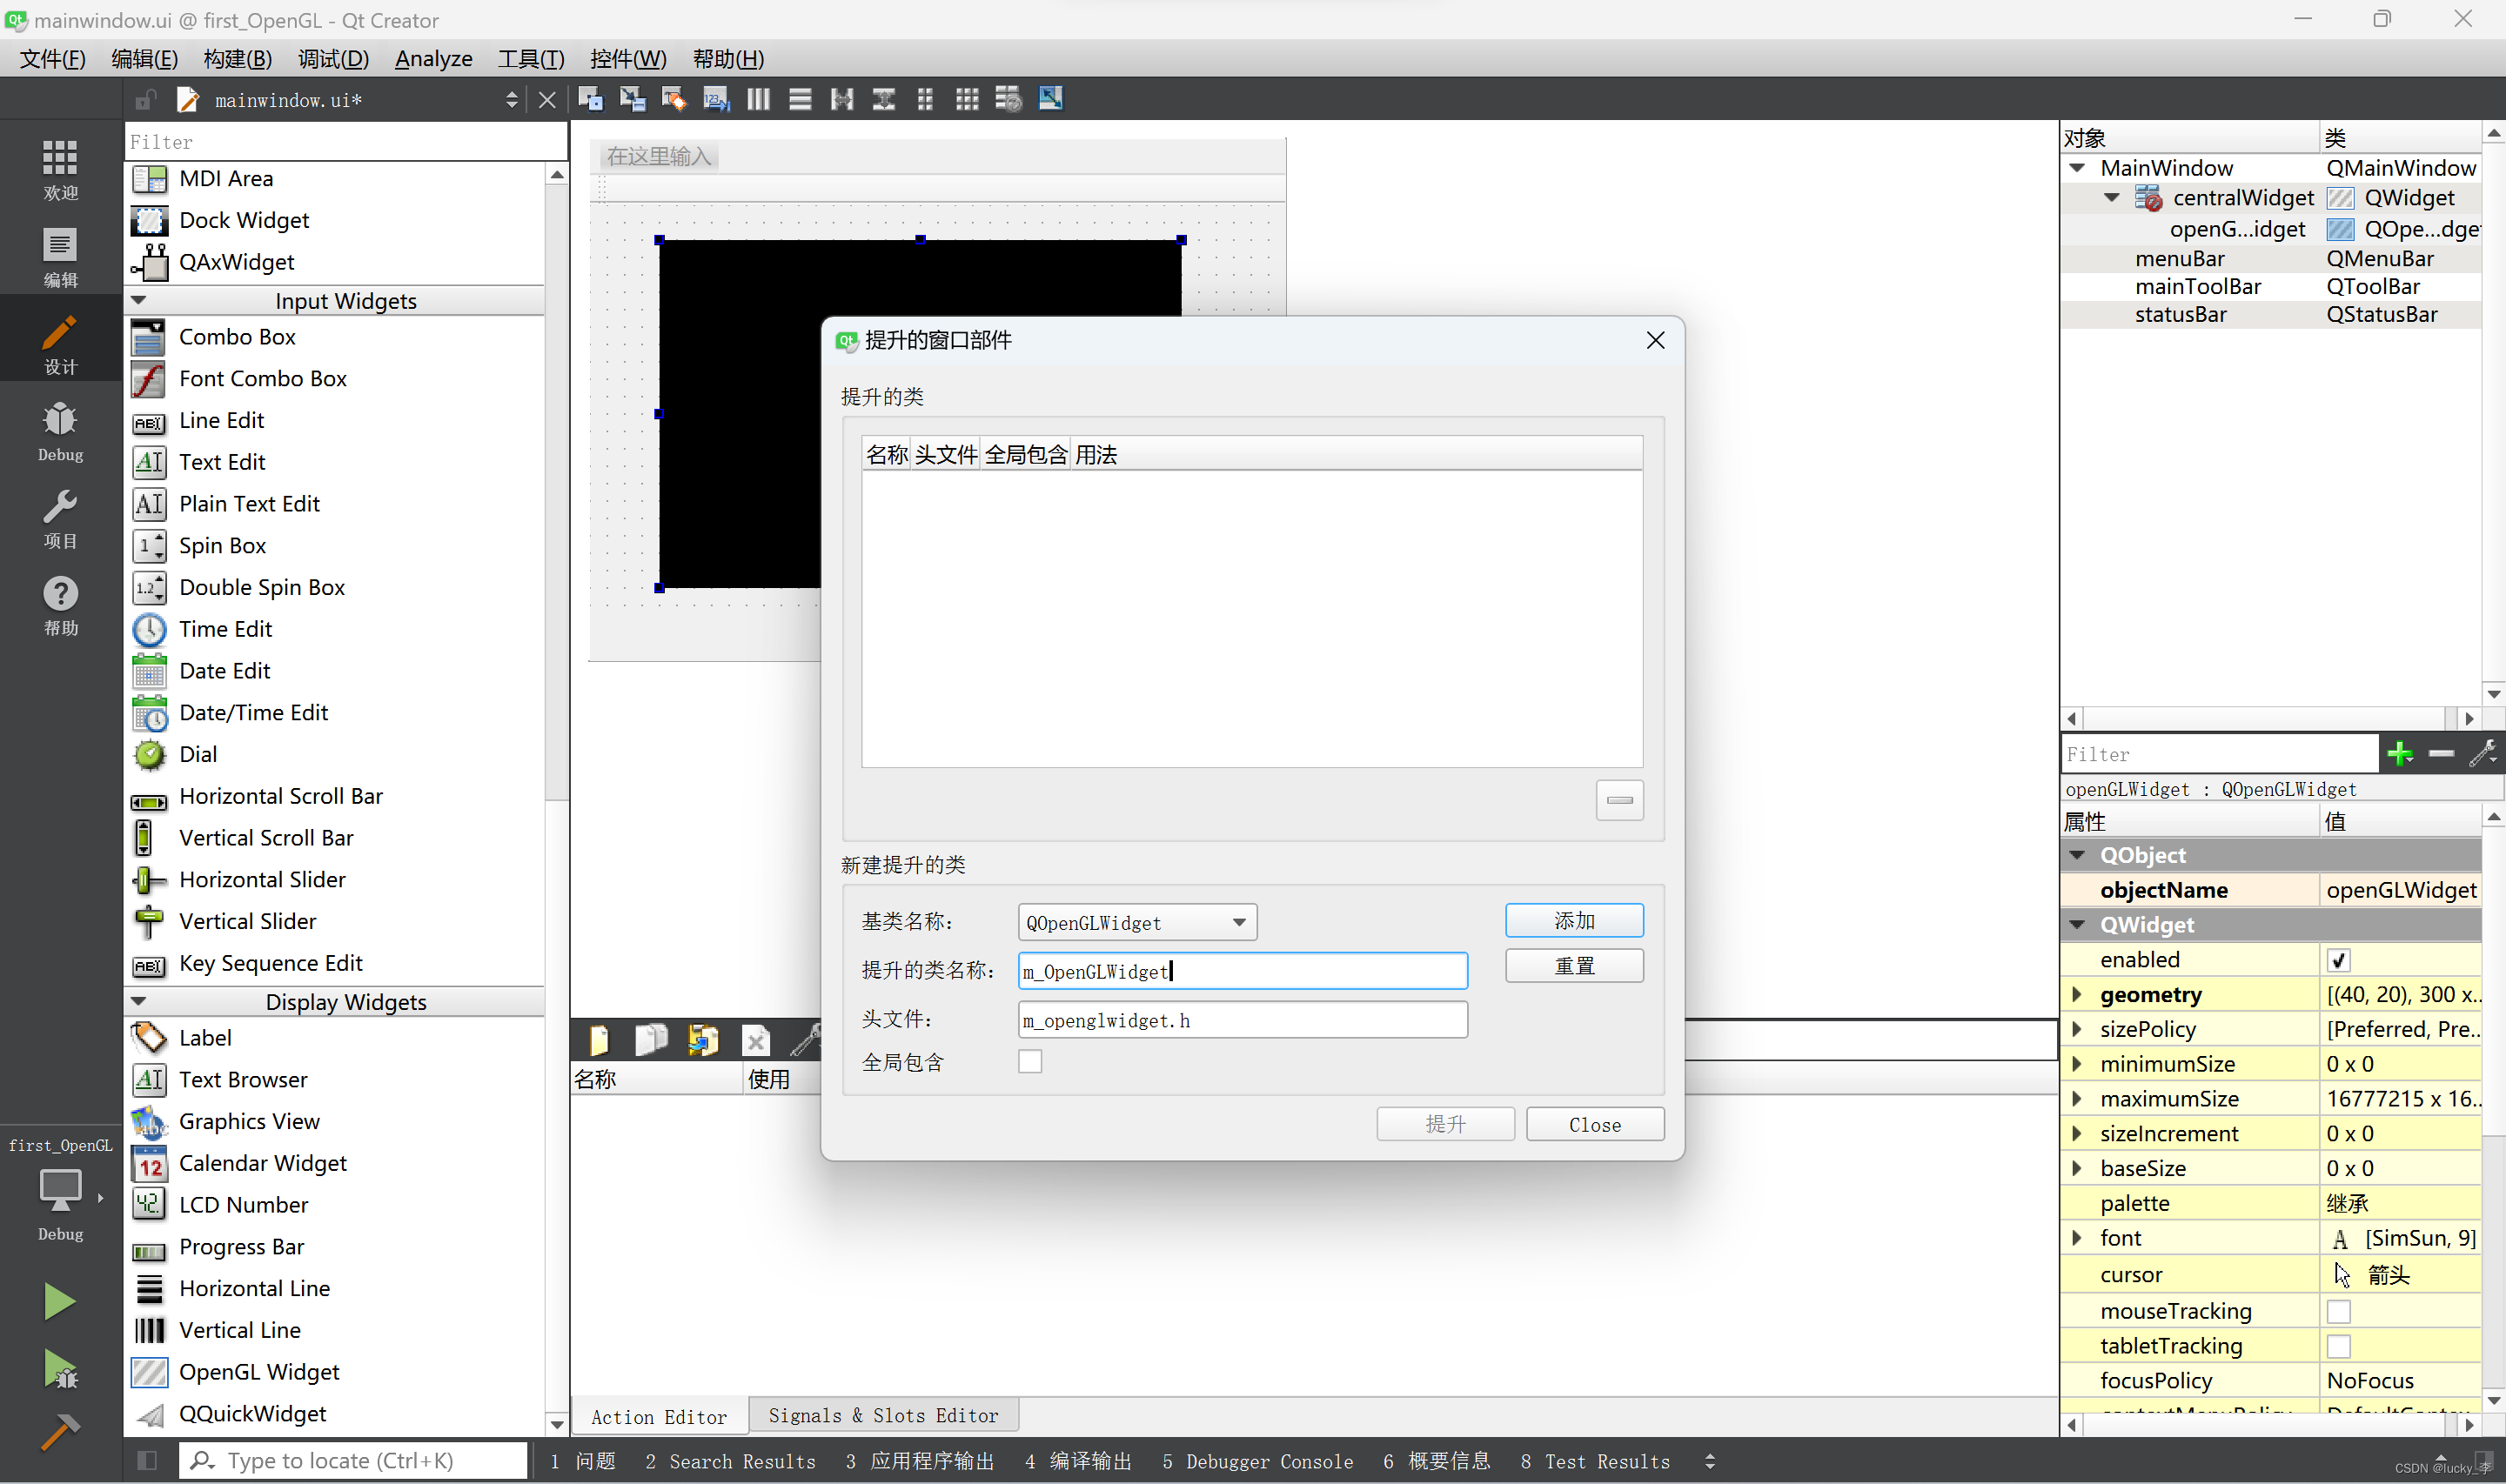Enable the mouseTracking property checkbox
Viewport: 2506px width, 1484px height.
click(2338, 1311)
